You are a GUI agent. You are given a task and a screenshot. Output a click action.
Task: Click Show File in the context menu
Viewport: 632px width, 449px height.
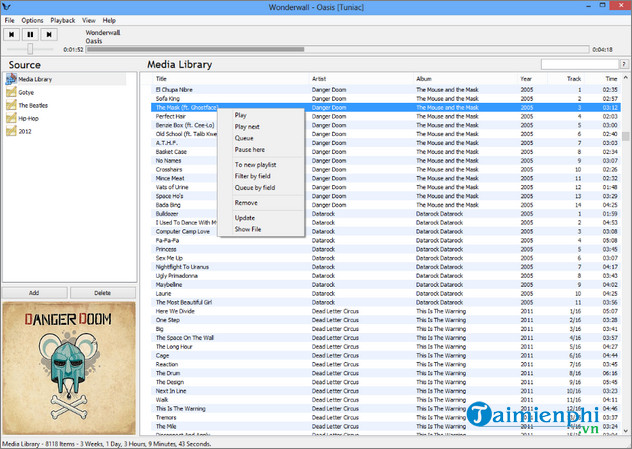[248, 229]
